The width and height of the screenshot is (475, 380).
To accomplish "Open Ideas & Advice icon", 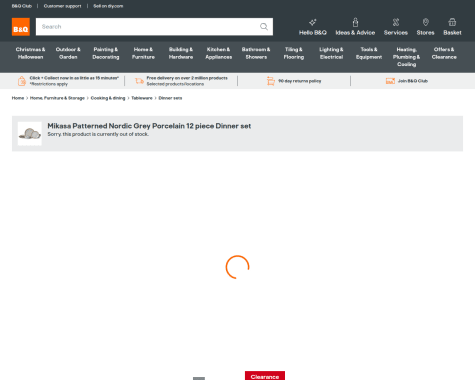I will click(x=355, y=22).
